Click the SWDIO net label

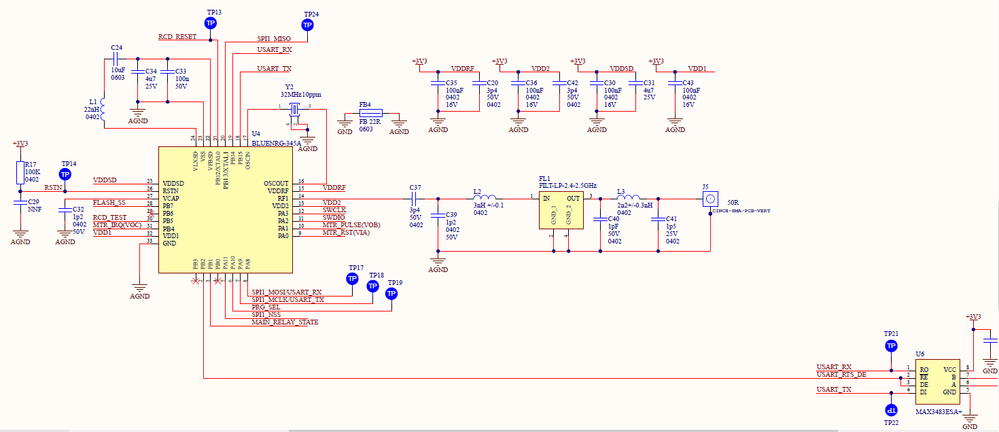334,217
